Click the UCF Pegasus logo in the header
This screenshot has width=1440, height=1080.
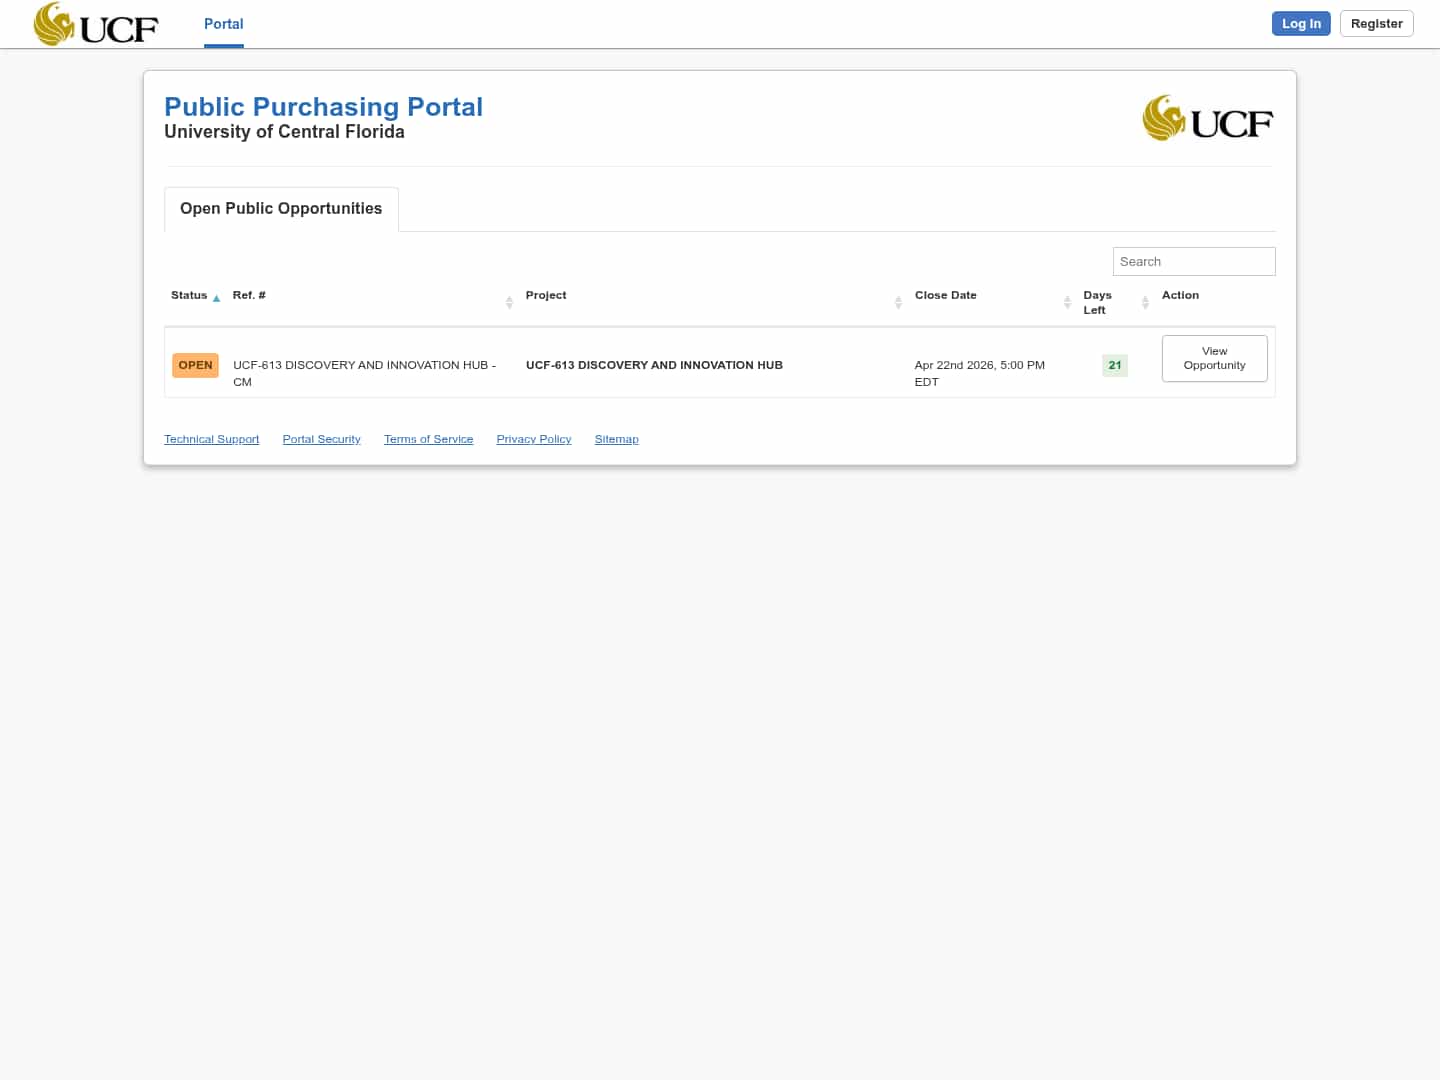[95, 24]
